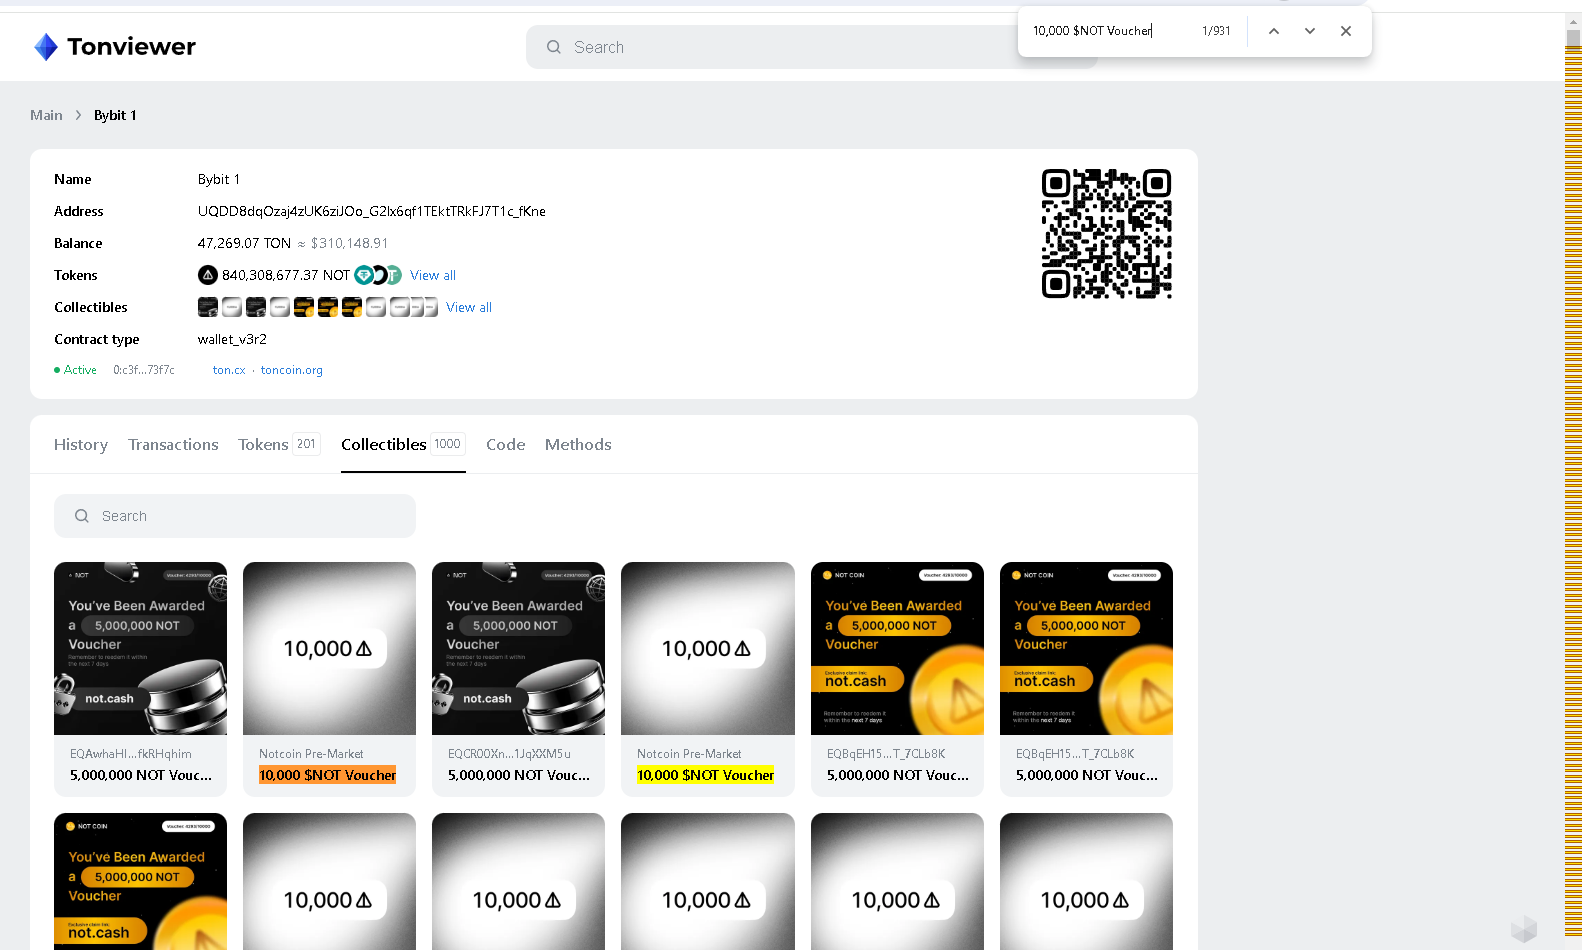Open the toncoin.org link
This screenshot has width=1582, height=950.
click(292, 370)
